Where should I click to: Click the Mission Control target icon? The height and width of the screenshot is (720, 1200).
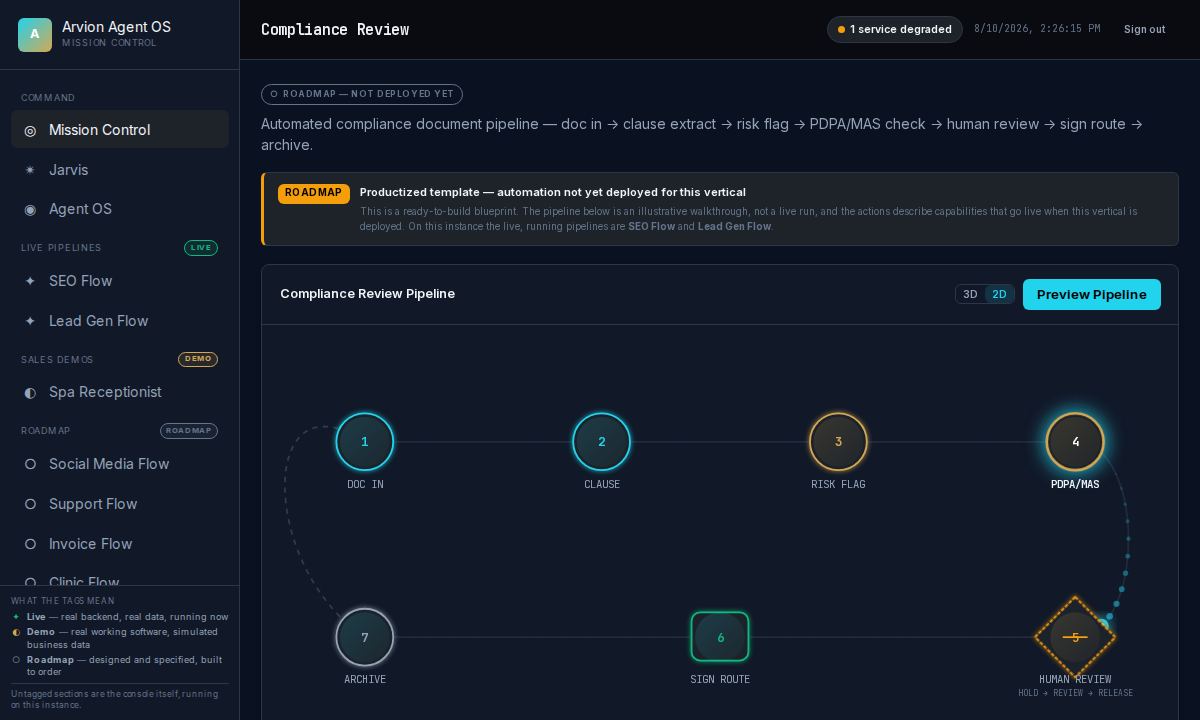(30, 130)
